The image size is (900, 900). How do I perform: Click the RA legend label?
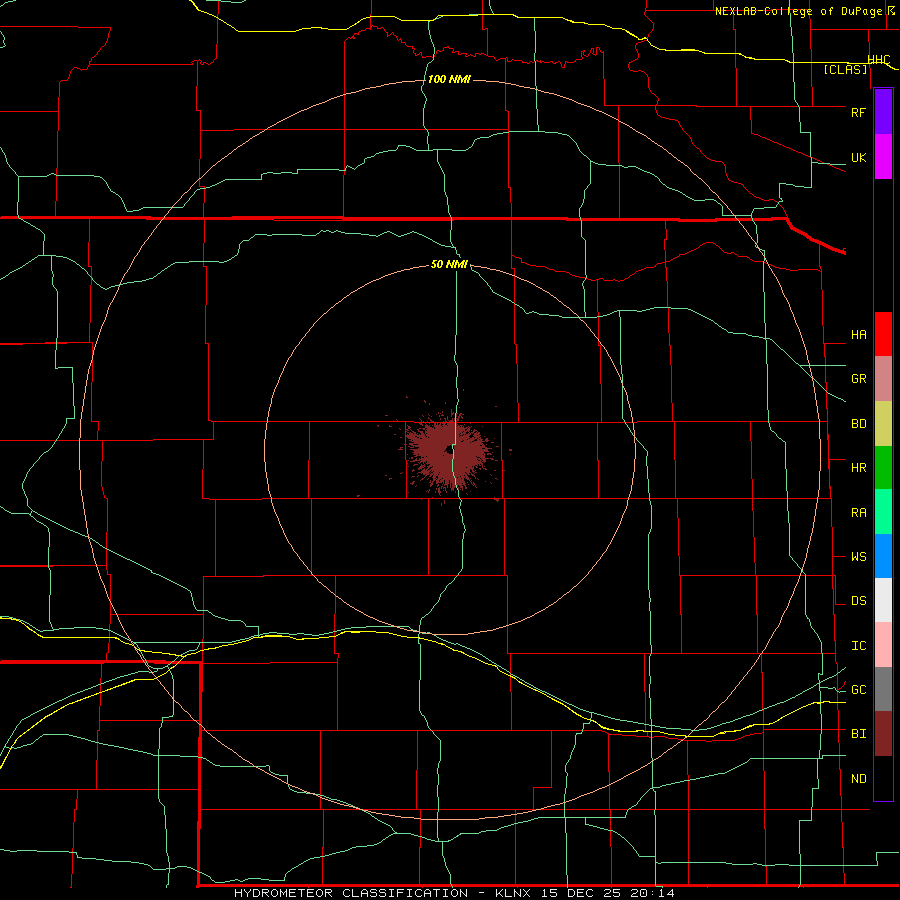point(858,513)
